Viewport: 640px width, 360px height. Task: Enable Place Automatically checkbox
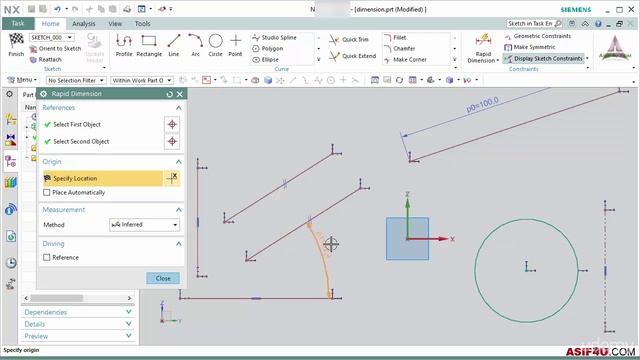pyautogui.click(x=47, y=192)
